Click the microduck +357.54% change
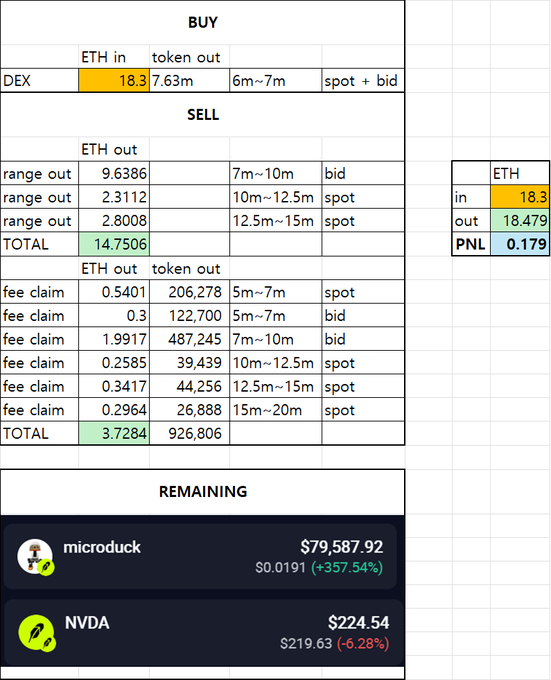The height and width of the screenshot is (680, 551). 347,567
